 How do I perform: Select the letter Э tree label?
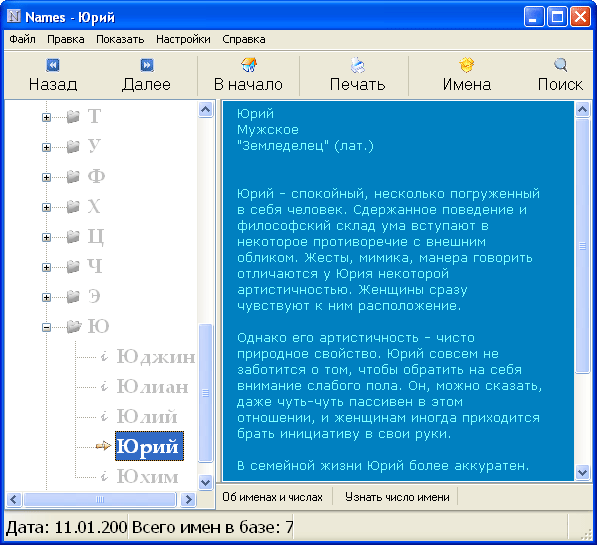(94, 297)
